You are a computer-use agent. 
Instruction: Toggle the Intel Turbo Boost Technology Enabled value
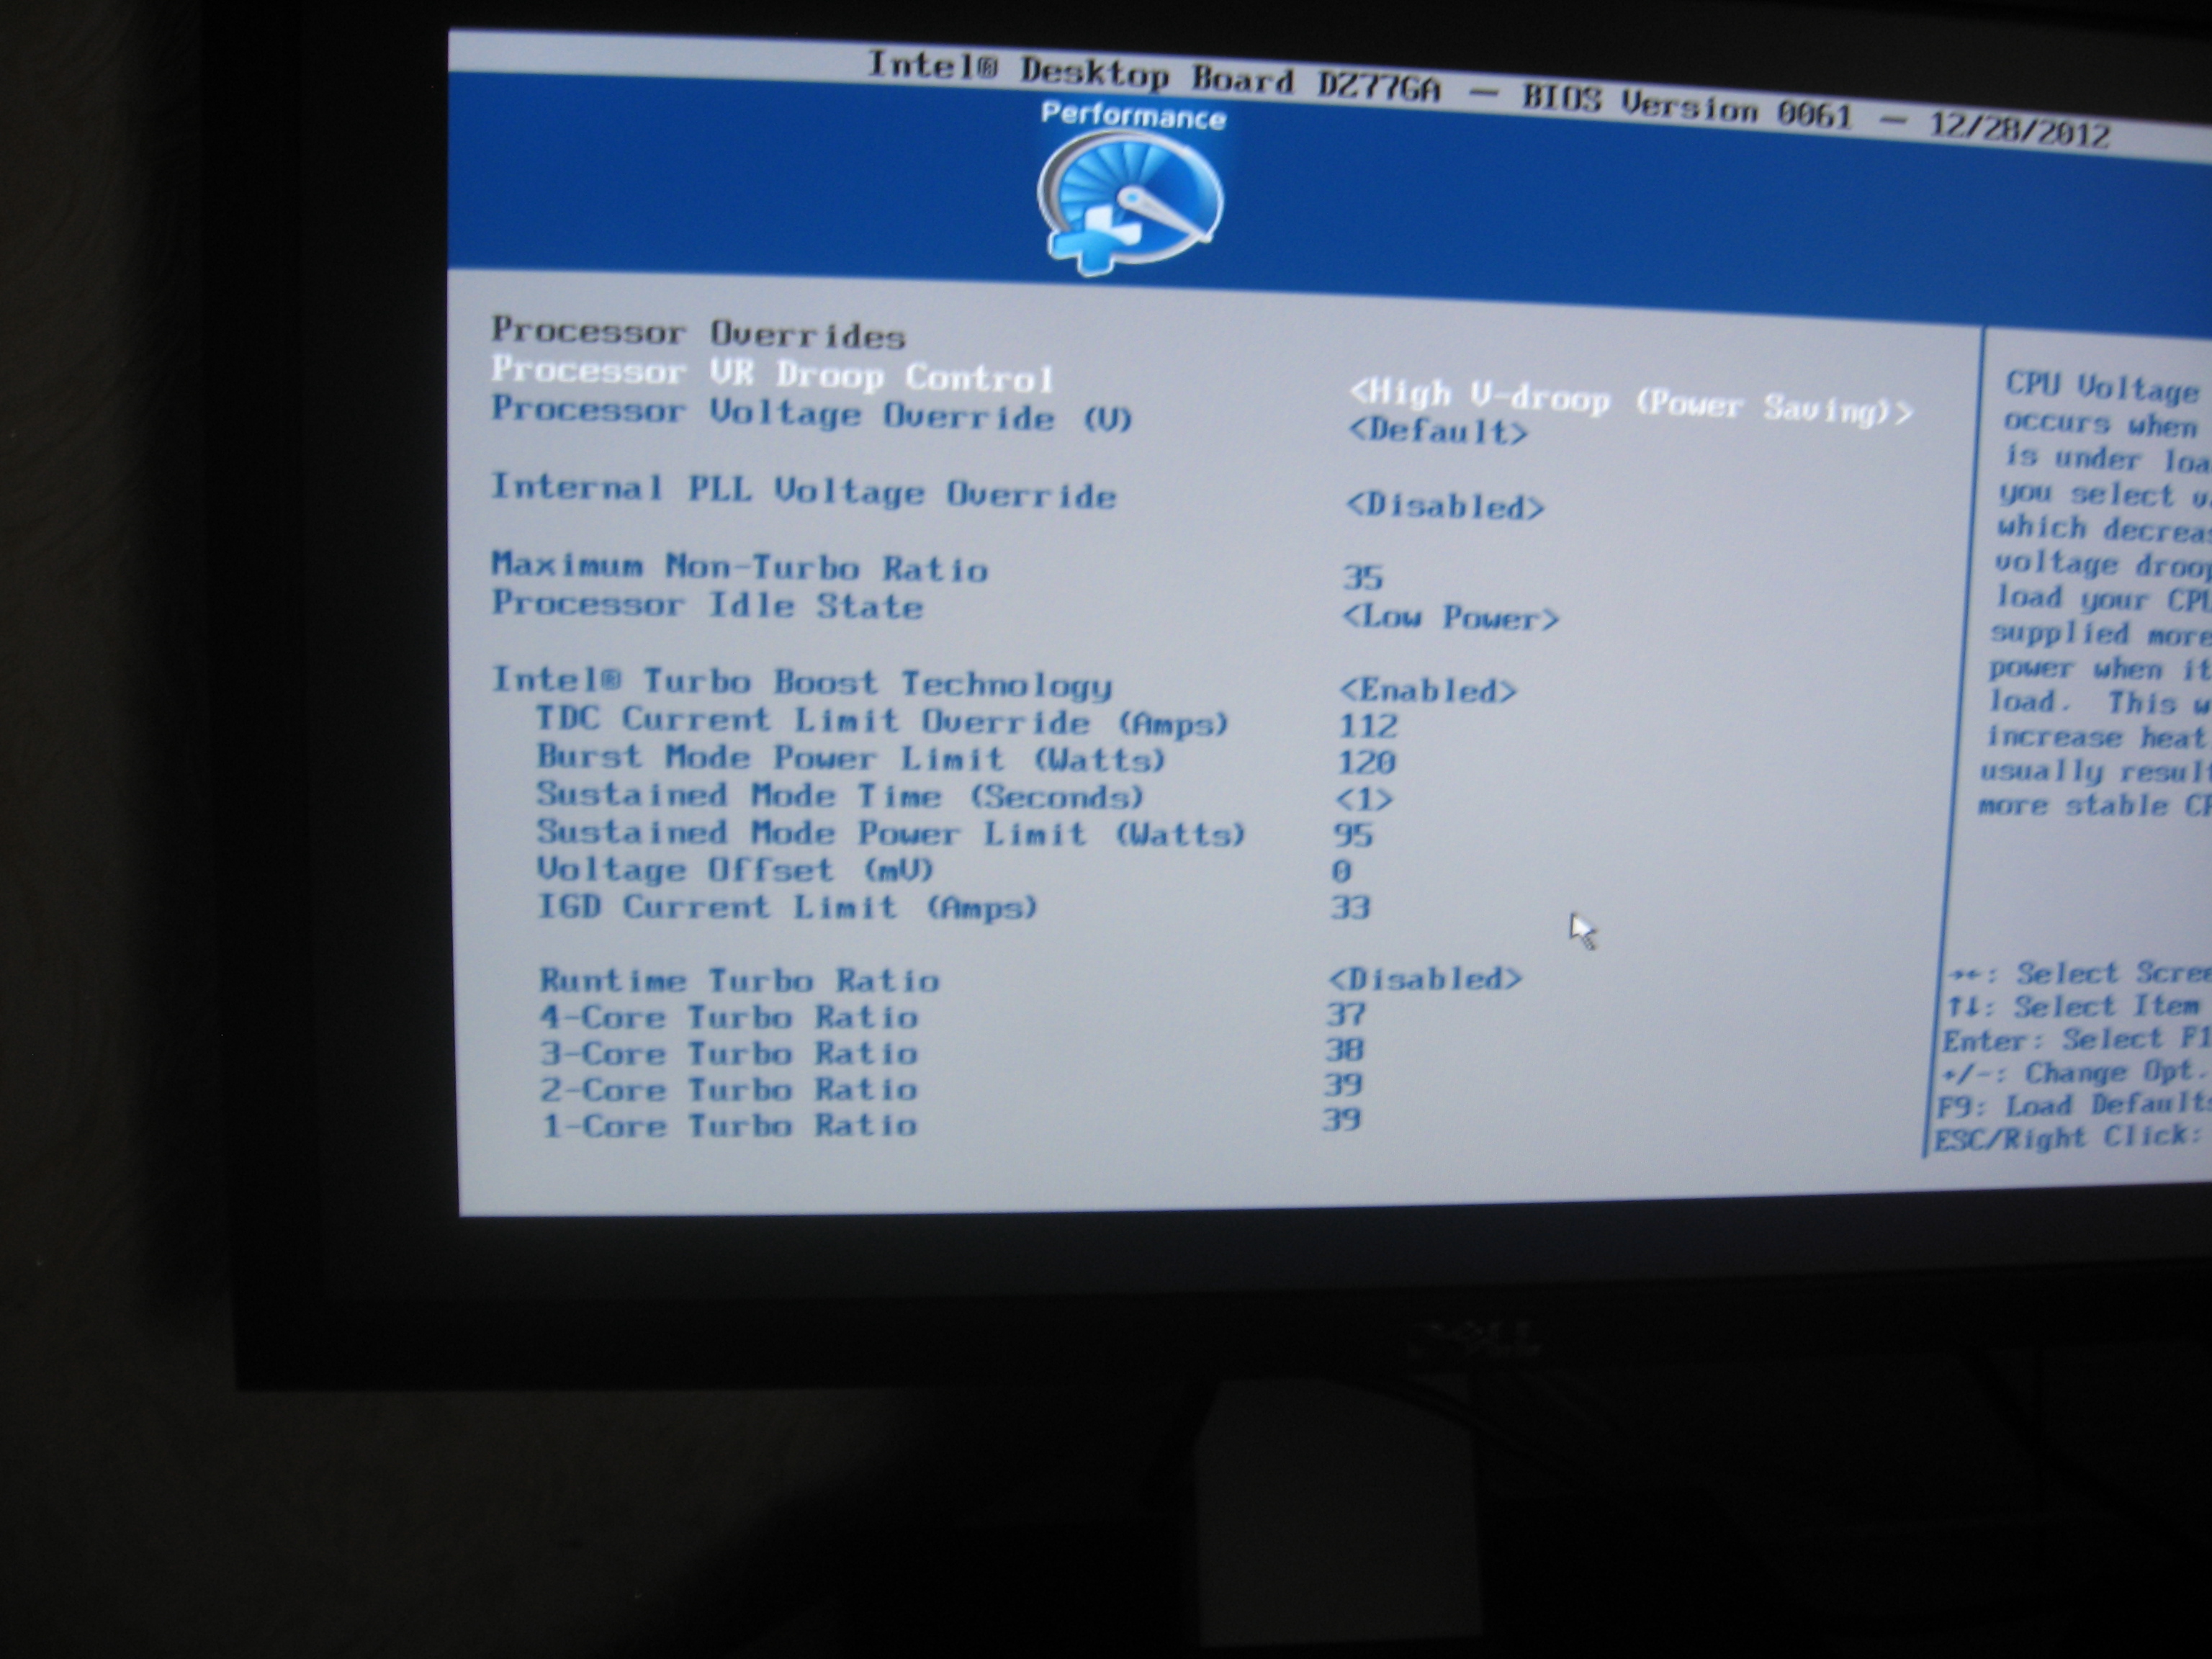tap(1427, 690)
